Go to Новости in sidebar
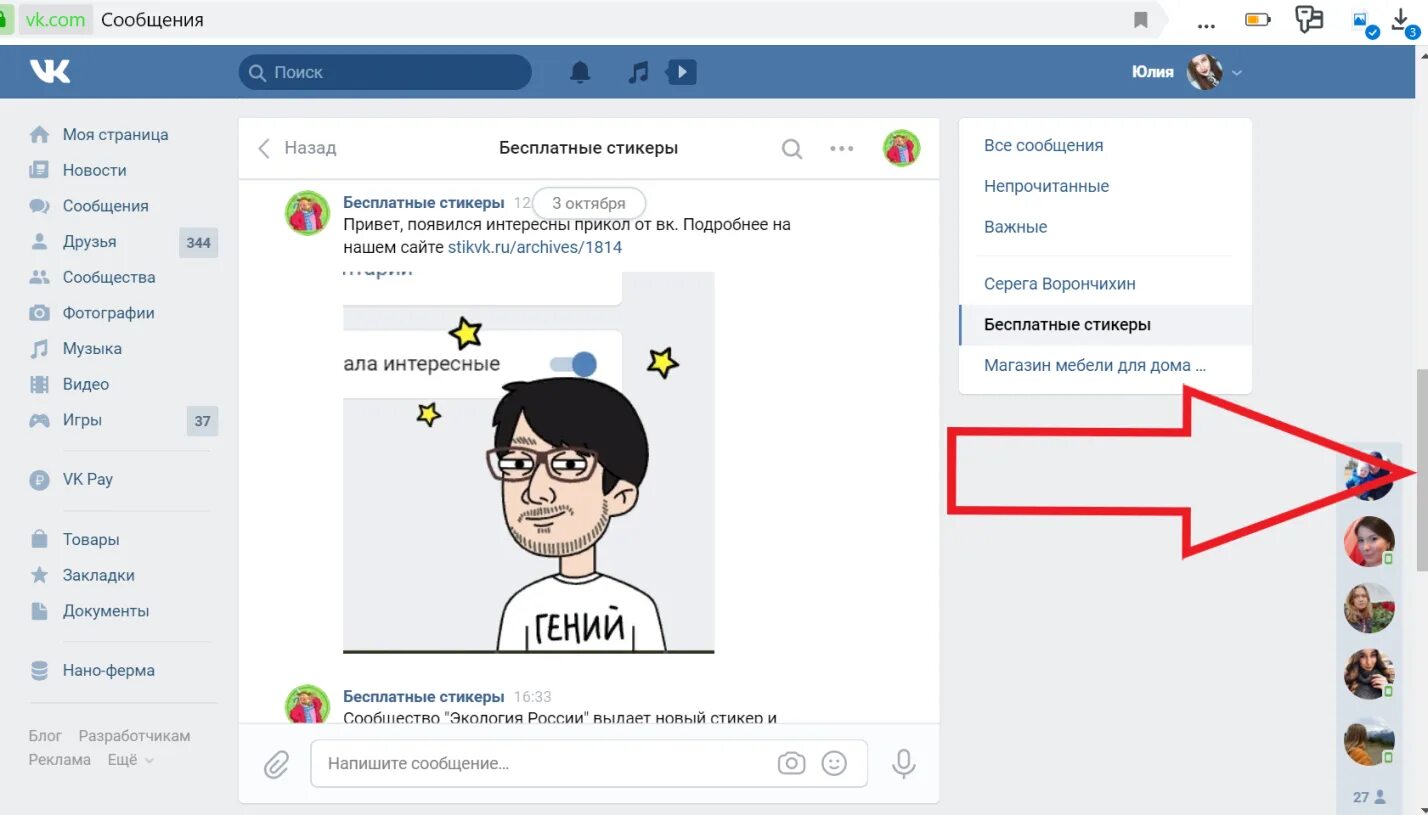 coord(94,170)
